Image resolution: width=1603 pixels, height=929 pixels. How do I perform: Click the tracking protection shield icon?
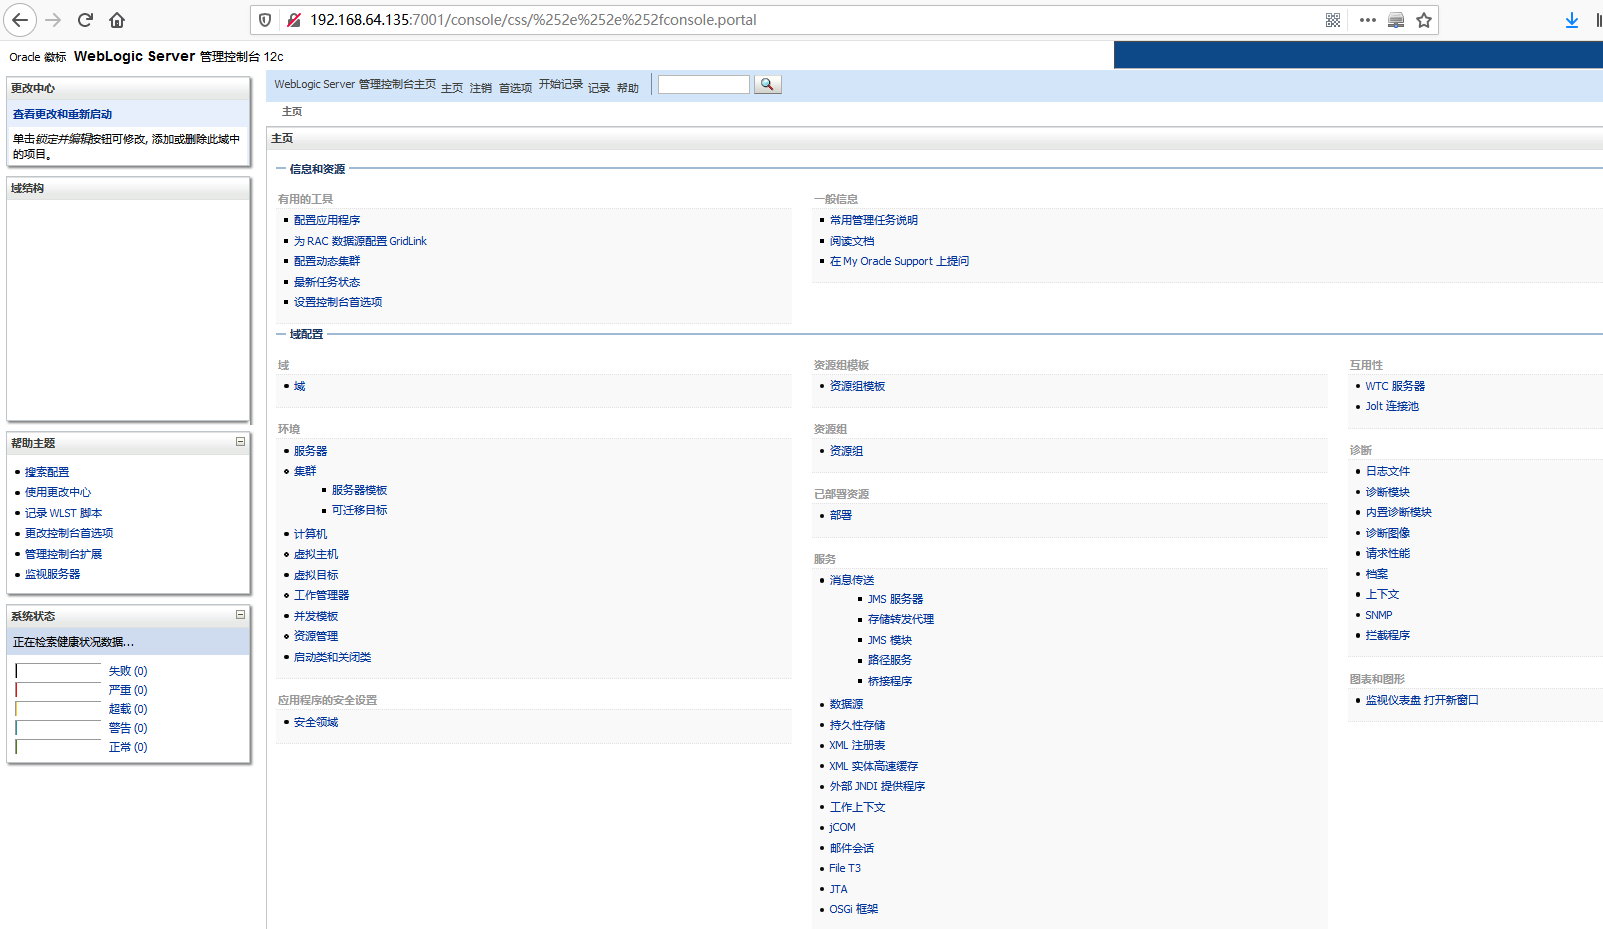pos(265,20)
